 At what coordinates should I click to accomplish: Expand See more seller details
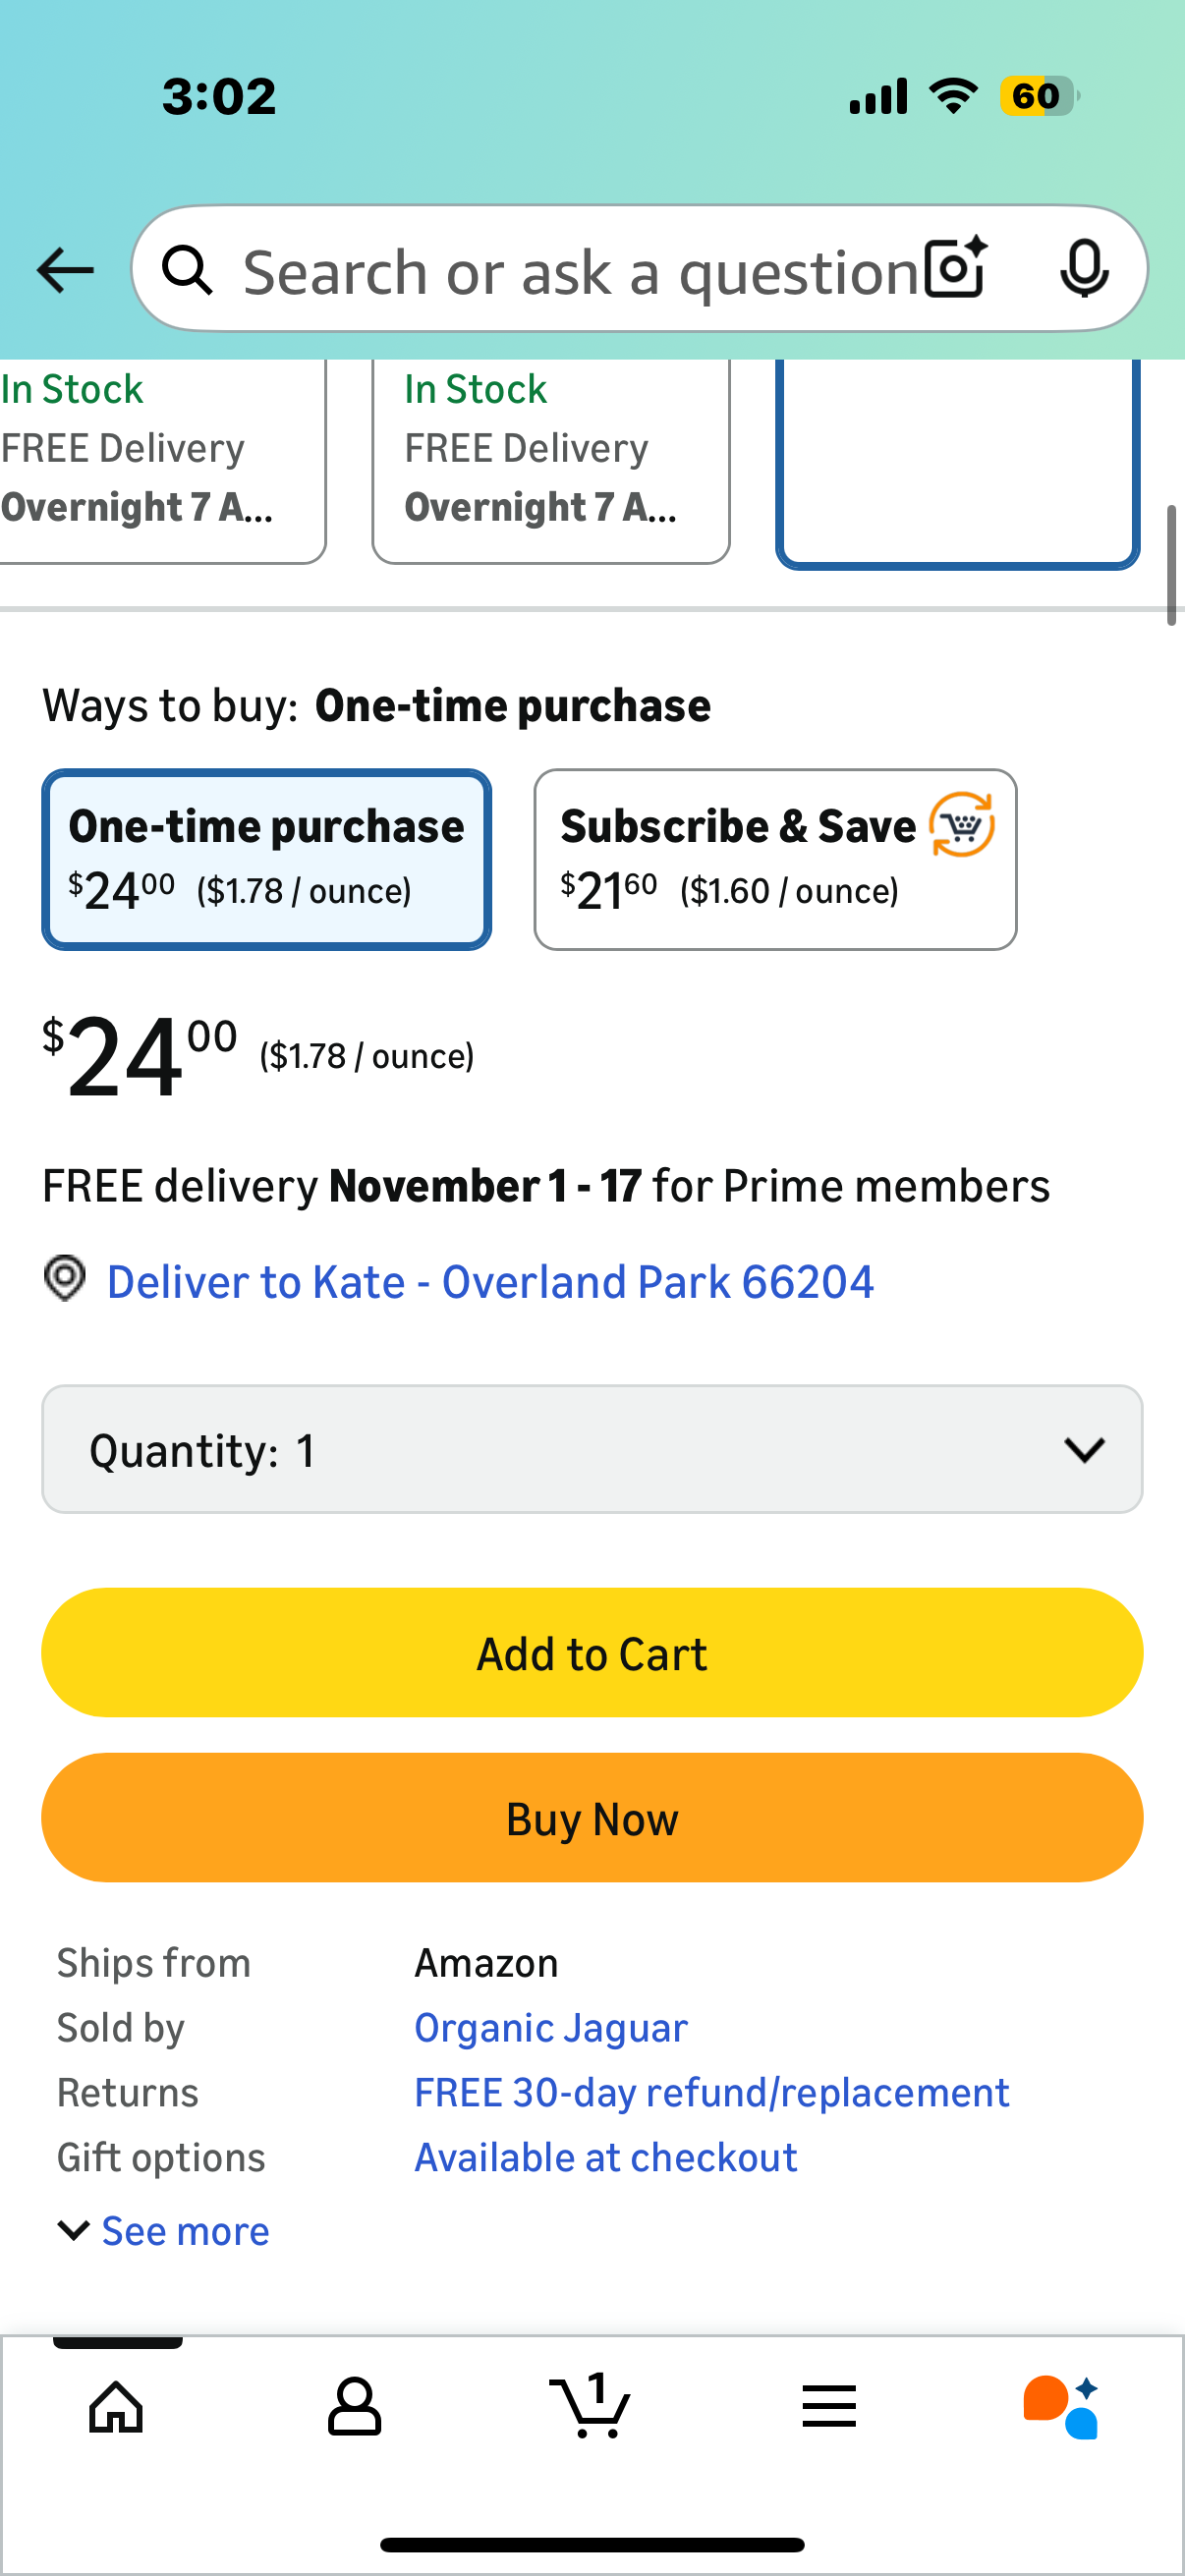point(165,2231)
